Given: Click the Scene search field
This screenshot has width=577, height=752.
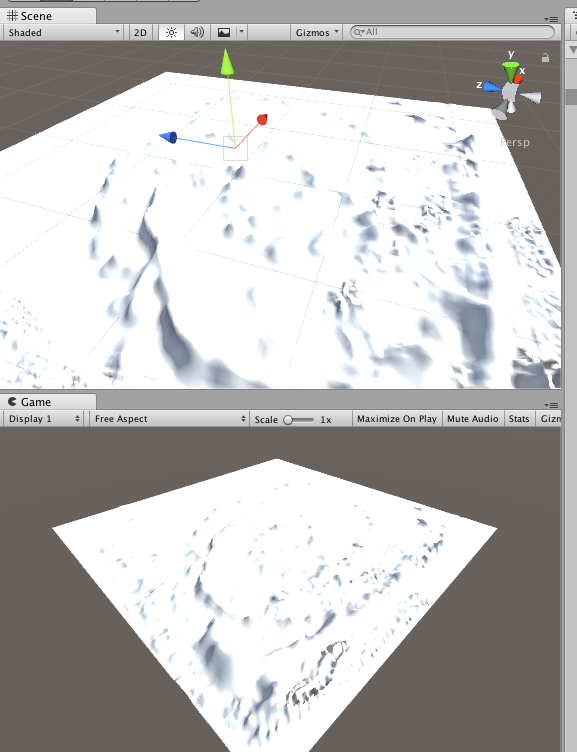Looking at the screenshot, I should pyautogui.click(x=452, y=32).
